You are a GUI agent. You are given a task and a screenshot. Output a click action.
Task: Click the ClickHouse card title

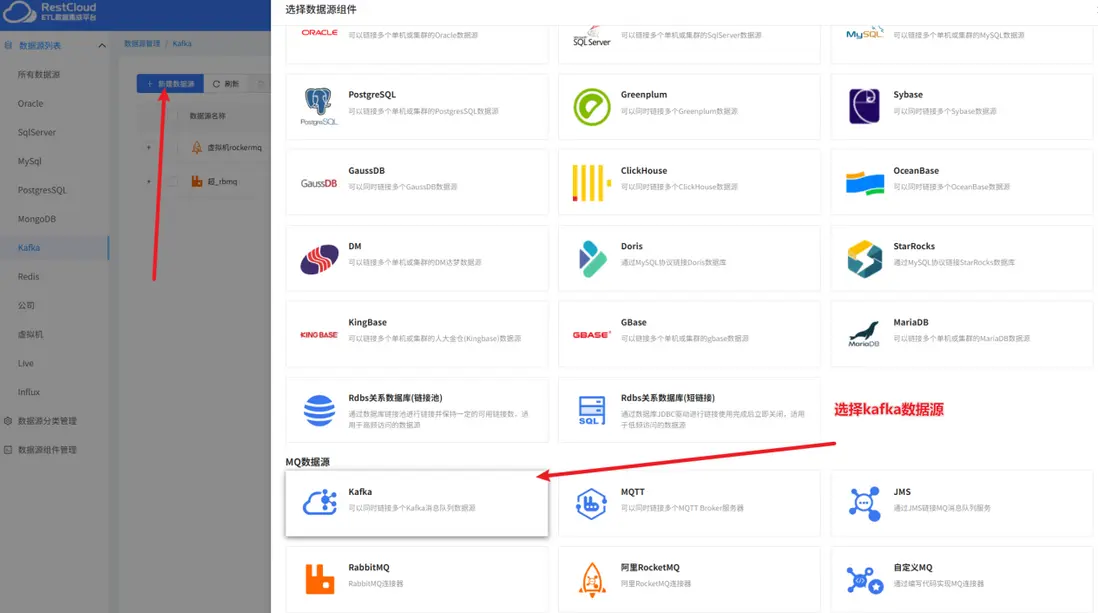[644, 170]
